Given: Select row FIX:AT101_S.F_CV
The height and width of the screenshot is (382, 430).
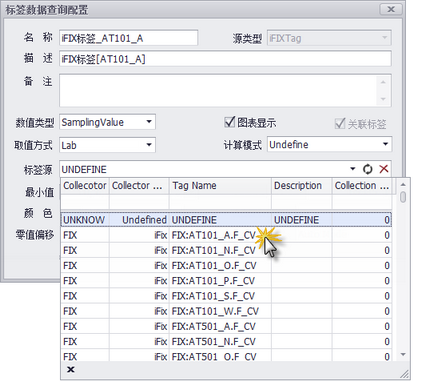Looking at the screenshot, I should pyautogui.click(x=226, y=296).
